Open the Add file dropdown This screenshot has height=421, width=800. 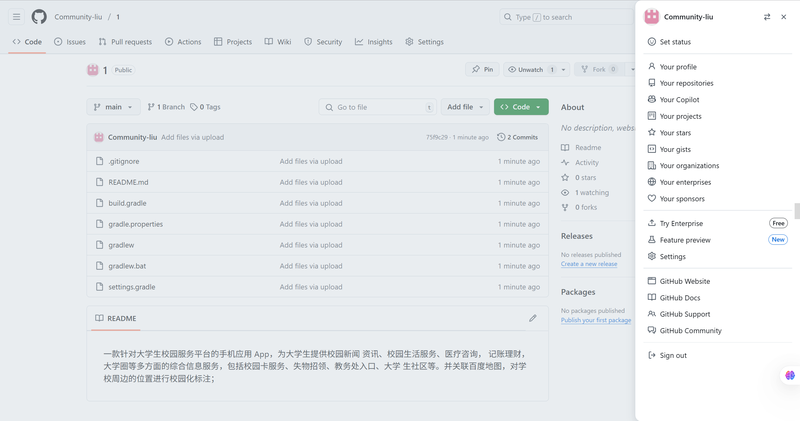(465, 107)
